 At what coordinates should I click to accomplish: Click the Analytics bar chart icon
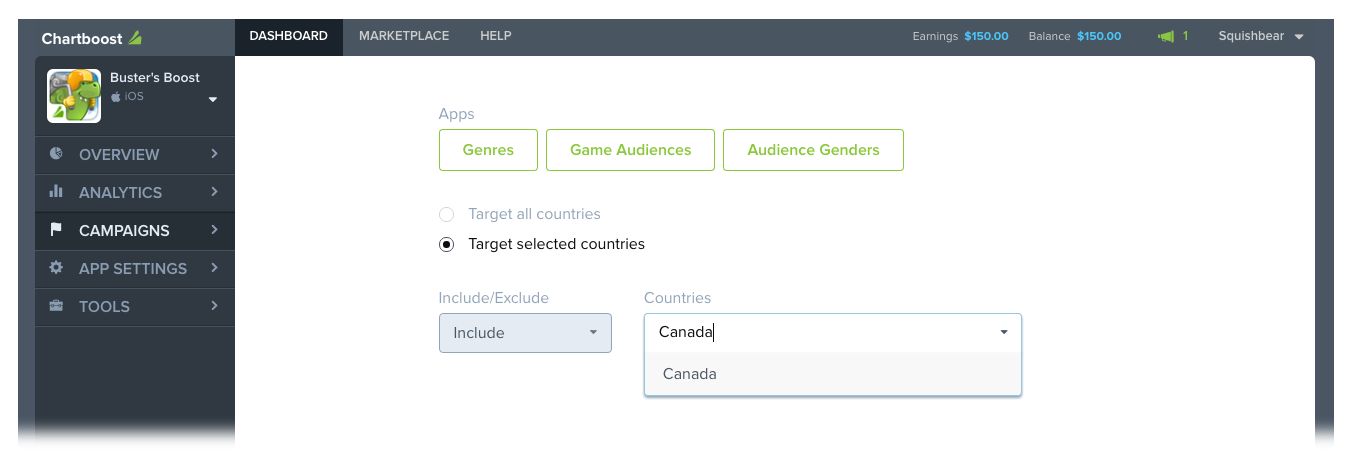pyautogui.click(x=56, y=191)
